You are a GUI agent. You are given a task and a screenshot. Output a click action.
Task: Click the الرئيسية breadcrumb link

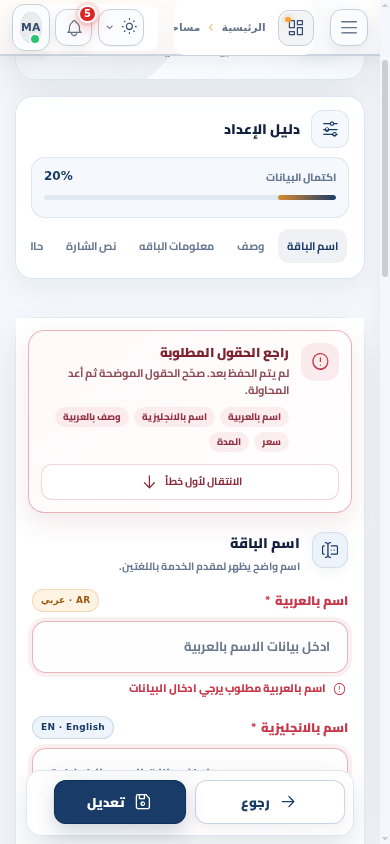tap(244, 27)
